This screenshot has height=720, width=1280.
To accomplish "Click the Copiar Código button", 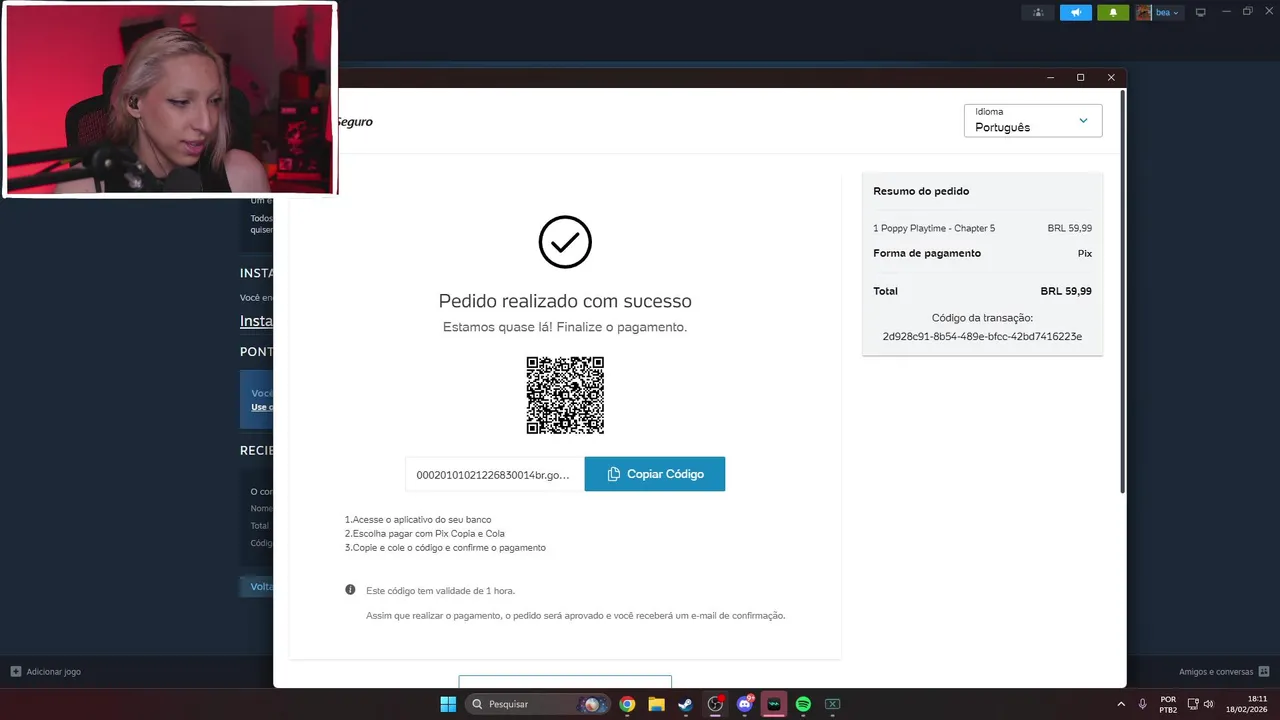I will tap(654, 474).
